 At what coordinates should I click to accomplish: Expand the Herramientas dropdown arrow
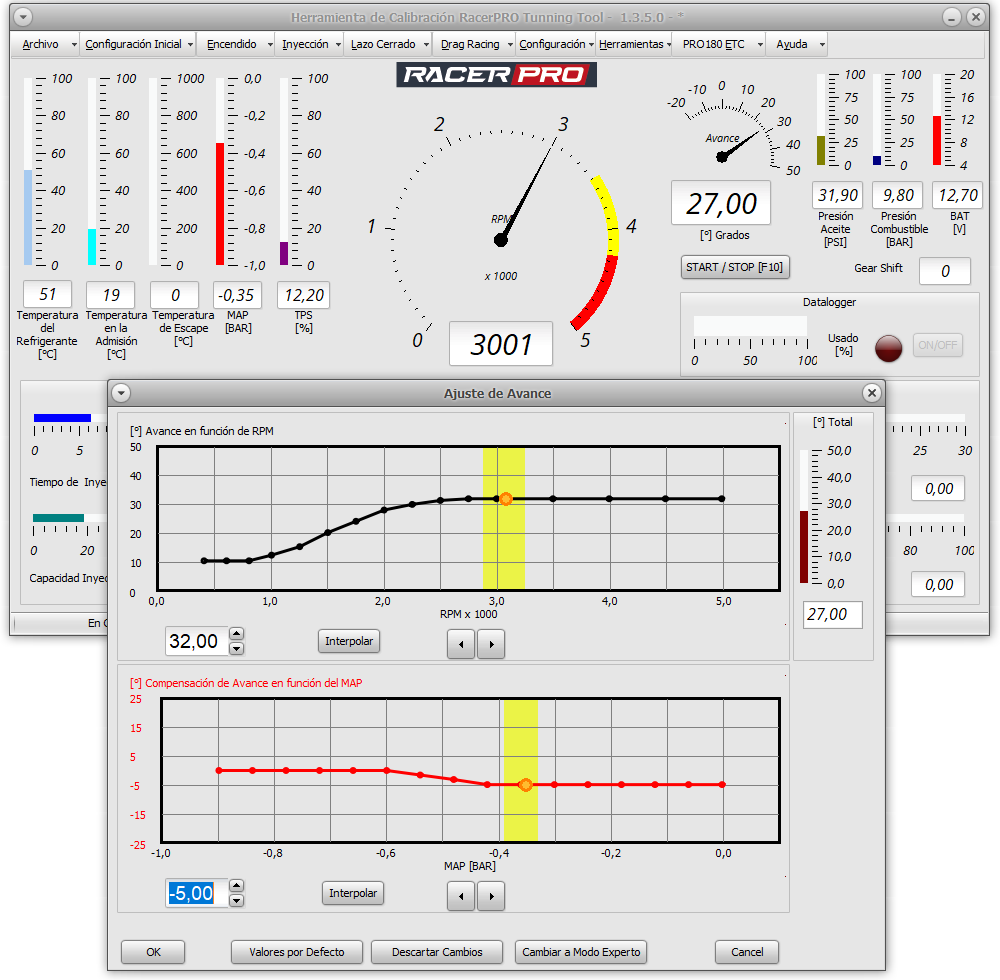(668, 45)
